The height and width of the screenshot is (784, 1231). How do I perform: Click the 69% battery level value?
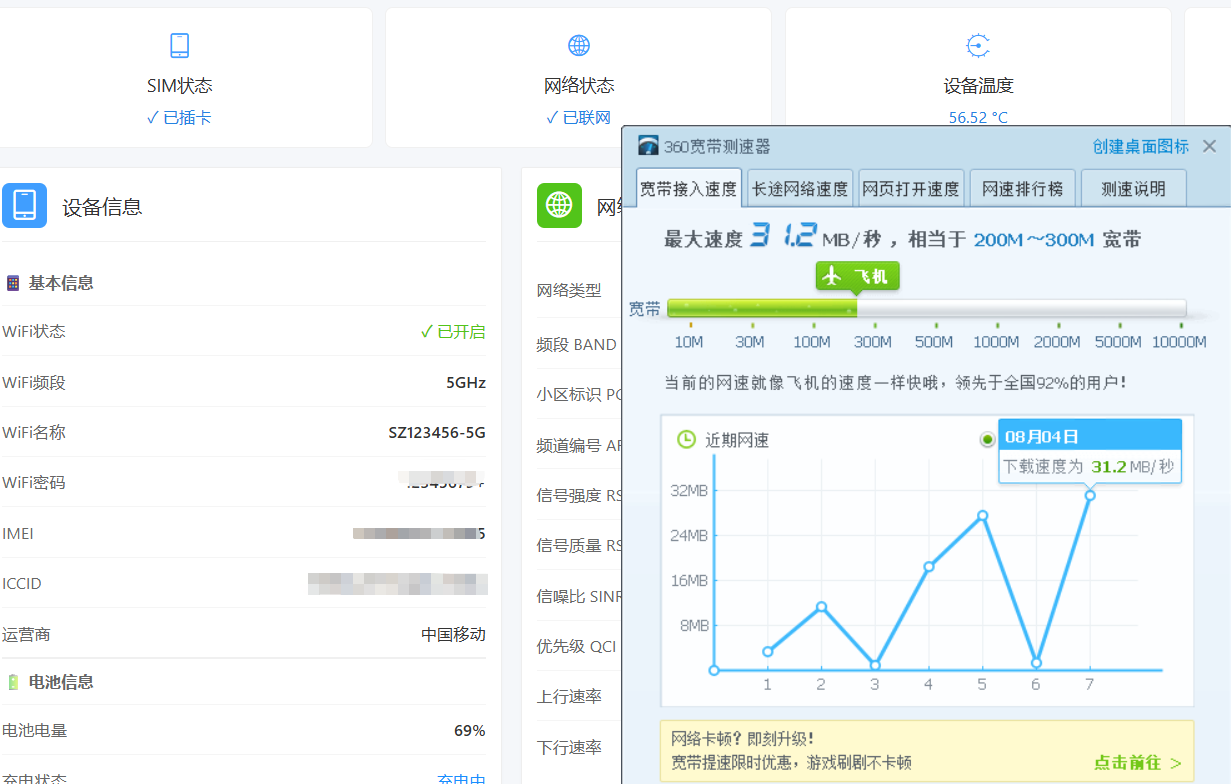[469, 731]
